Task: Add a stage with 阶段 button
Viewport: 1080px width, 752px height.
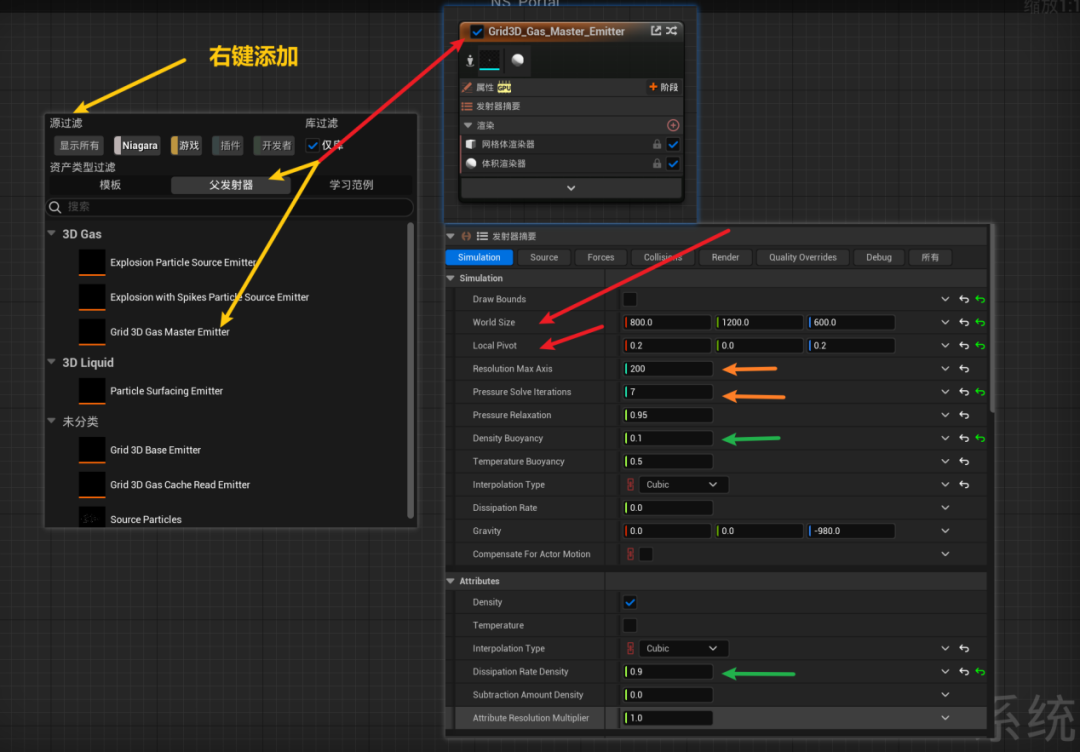Action: click(663, 87)
